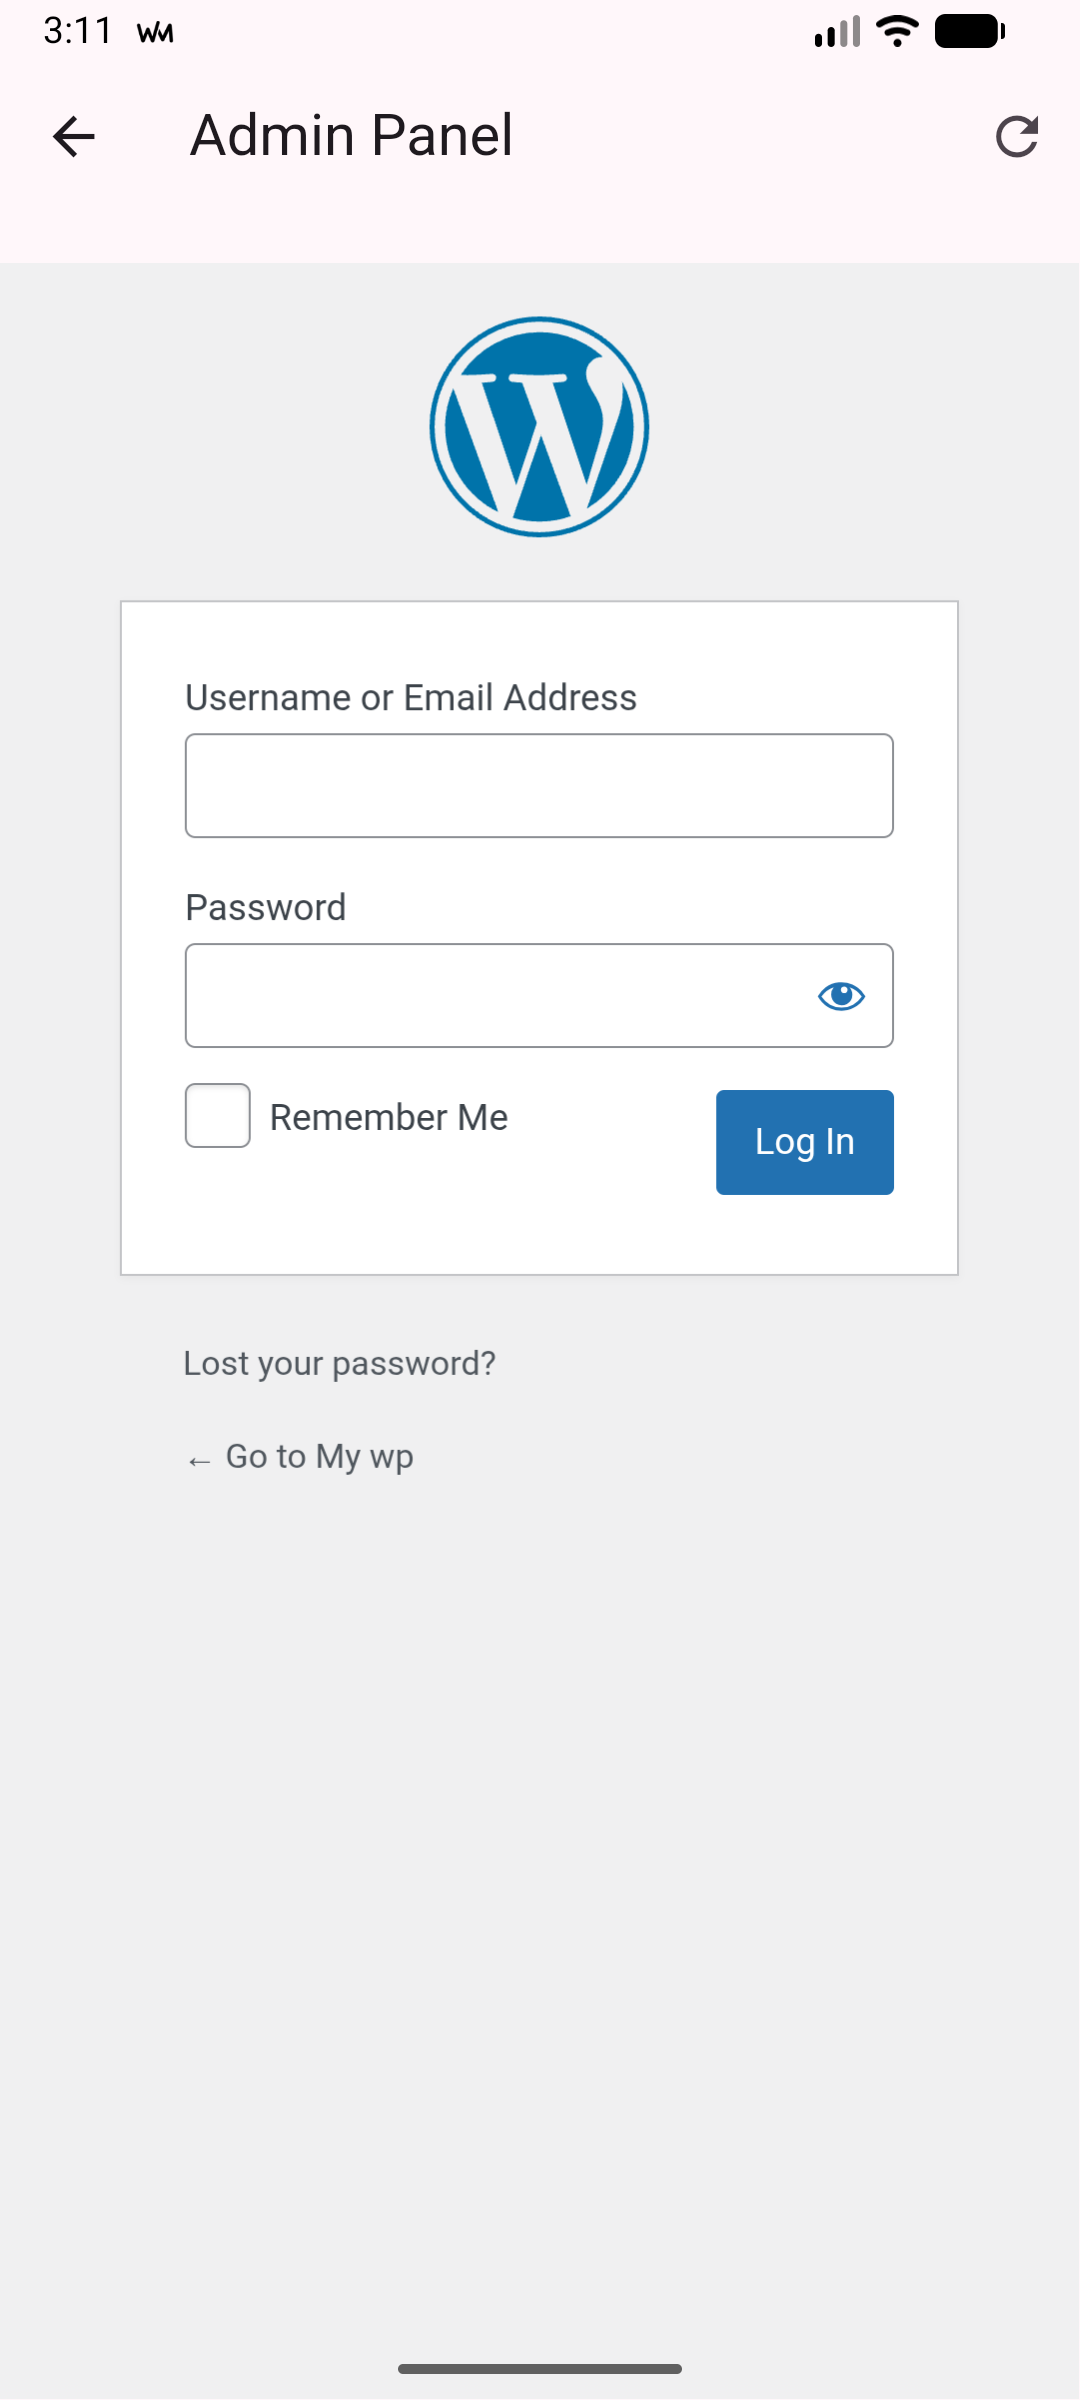Tap the WordPress logo above the login form
Viewport: 1080px width, 2400px height.
tap(539, 424)
